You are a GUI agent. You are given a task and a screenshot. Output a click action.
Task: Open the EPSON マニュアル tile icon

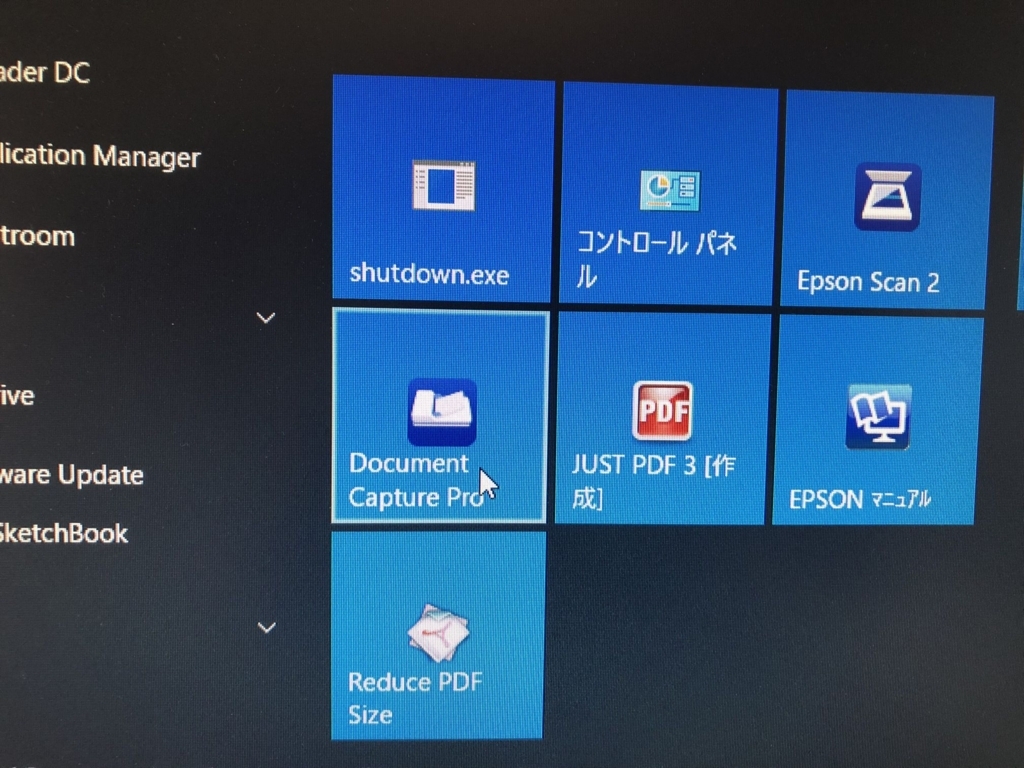point(878,417)
